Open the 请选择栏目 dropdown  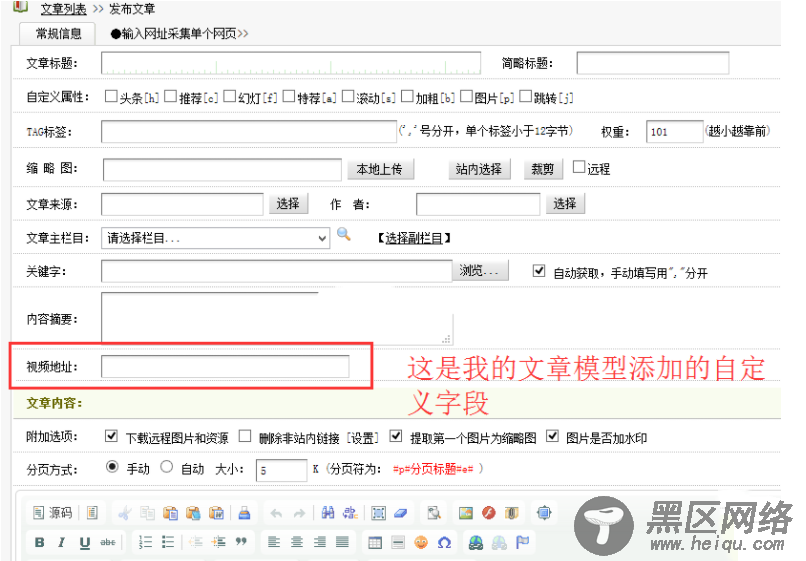point(215,238)
